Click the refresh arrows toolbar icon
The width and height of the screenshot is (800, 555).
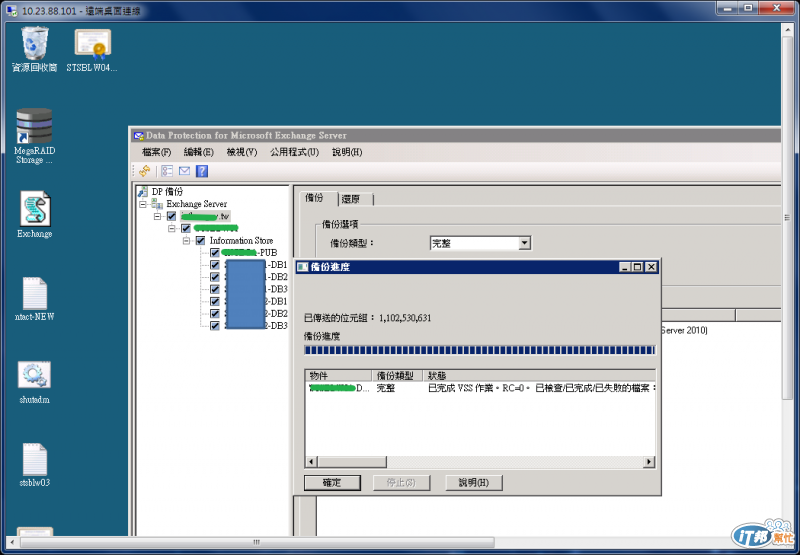click(144, 171)
